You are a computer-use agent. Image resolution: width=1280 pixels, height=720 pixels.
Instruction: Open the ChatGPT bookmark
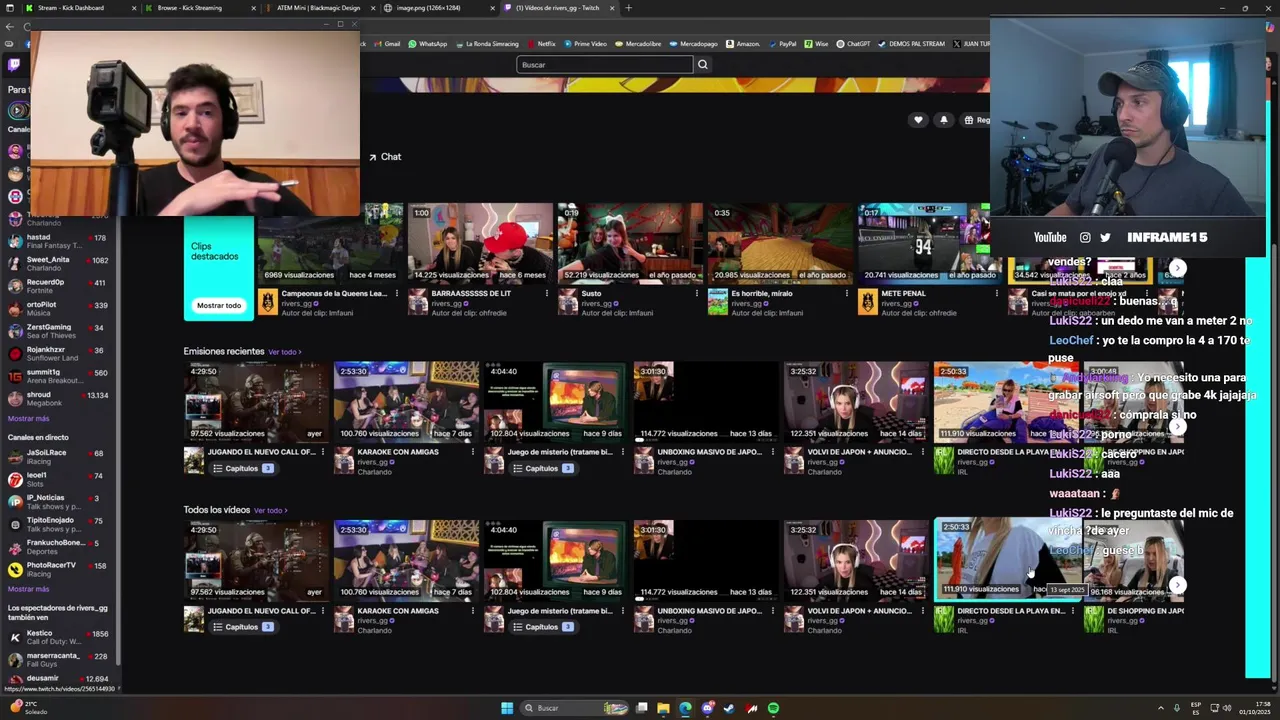tap(853, 44)
